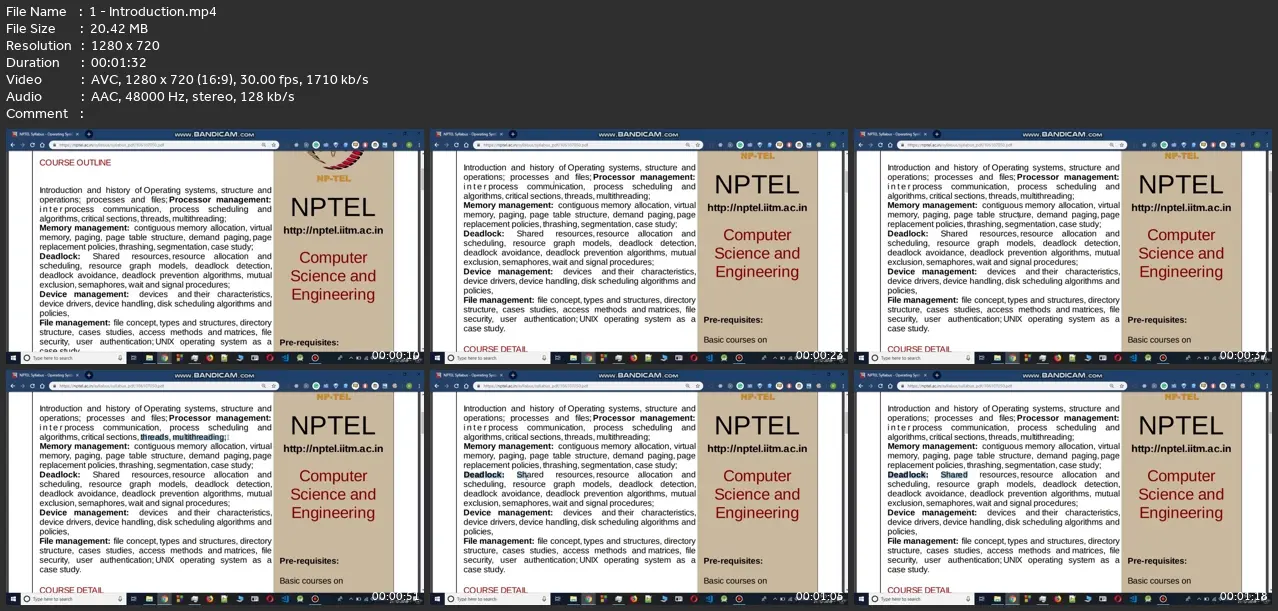Viewport: 1278px width, 611px height.
Task: Open the Start menu in the 00:00:10 frame
Action: pos(14,357)
